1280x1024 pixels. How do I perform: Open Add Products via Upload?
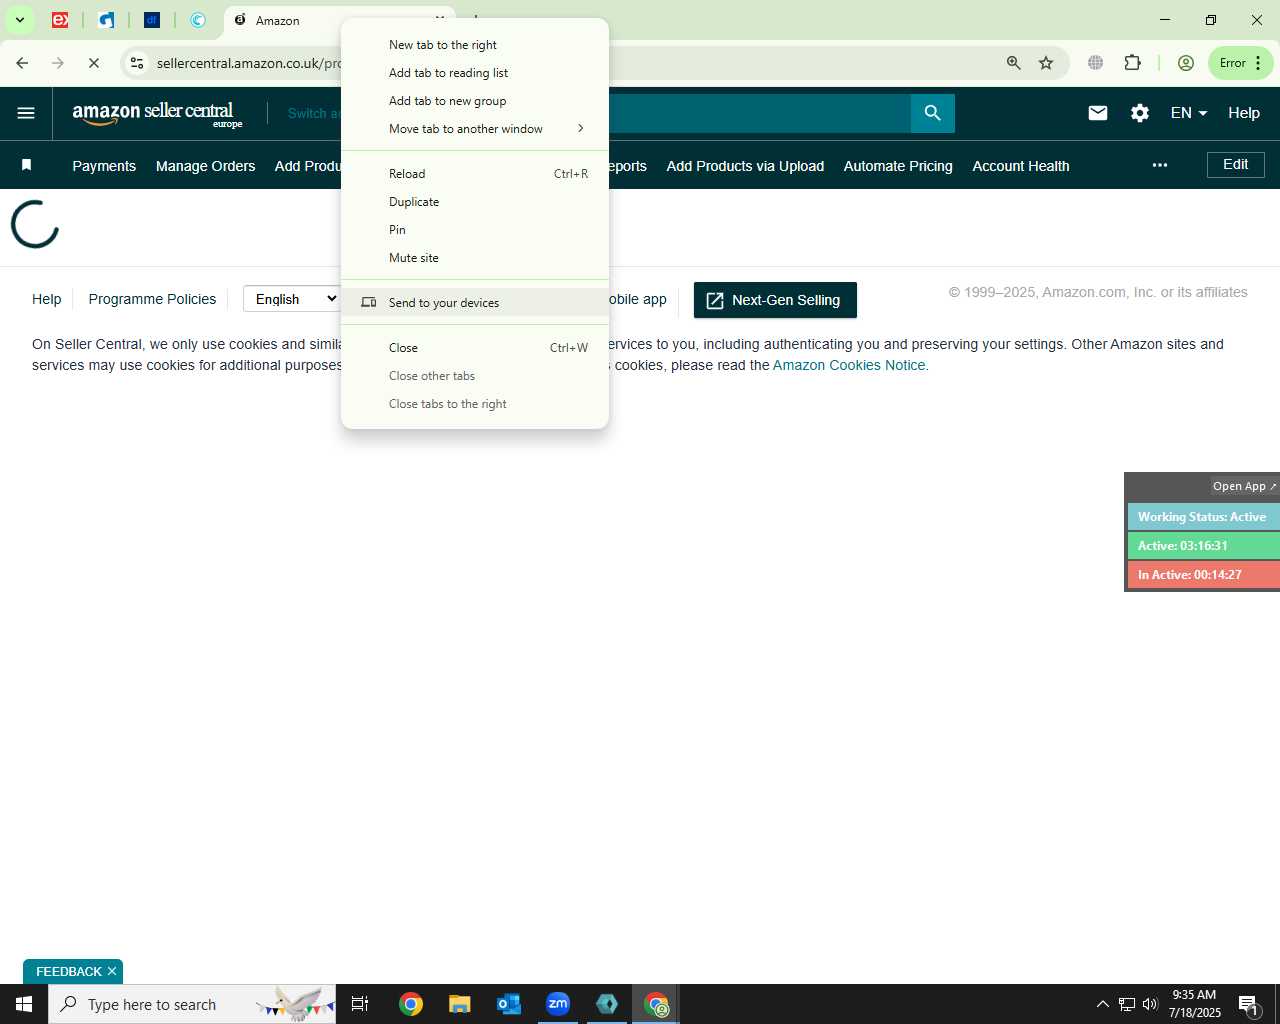pyautogui.click(x=745, y=166)
